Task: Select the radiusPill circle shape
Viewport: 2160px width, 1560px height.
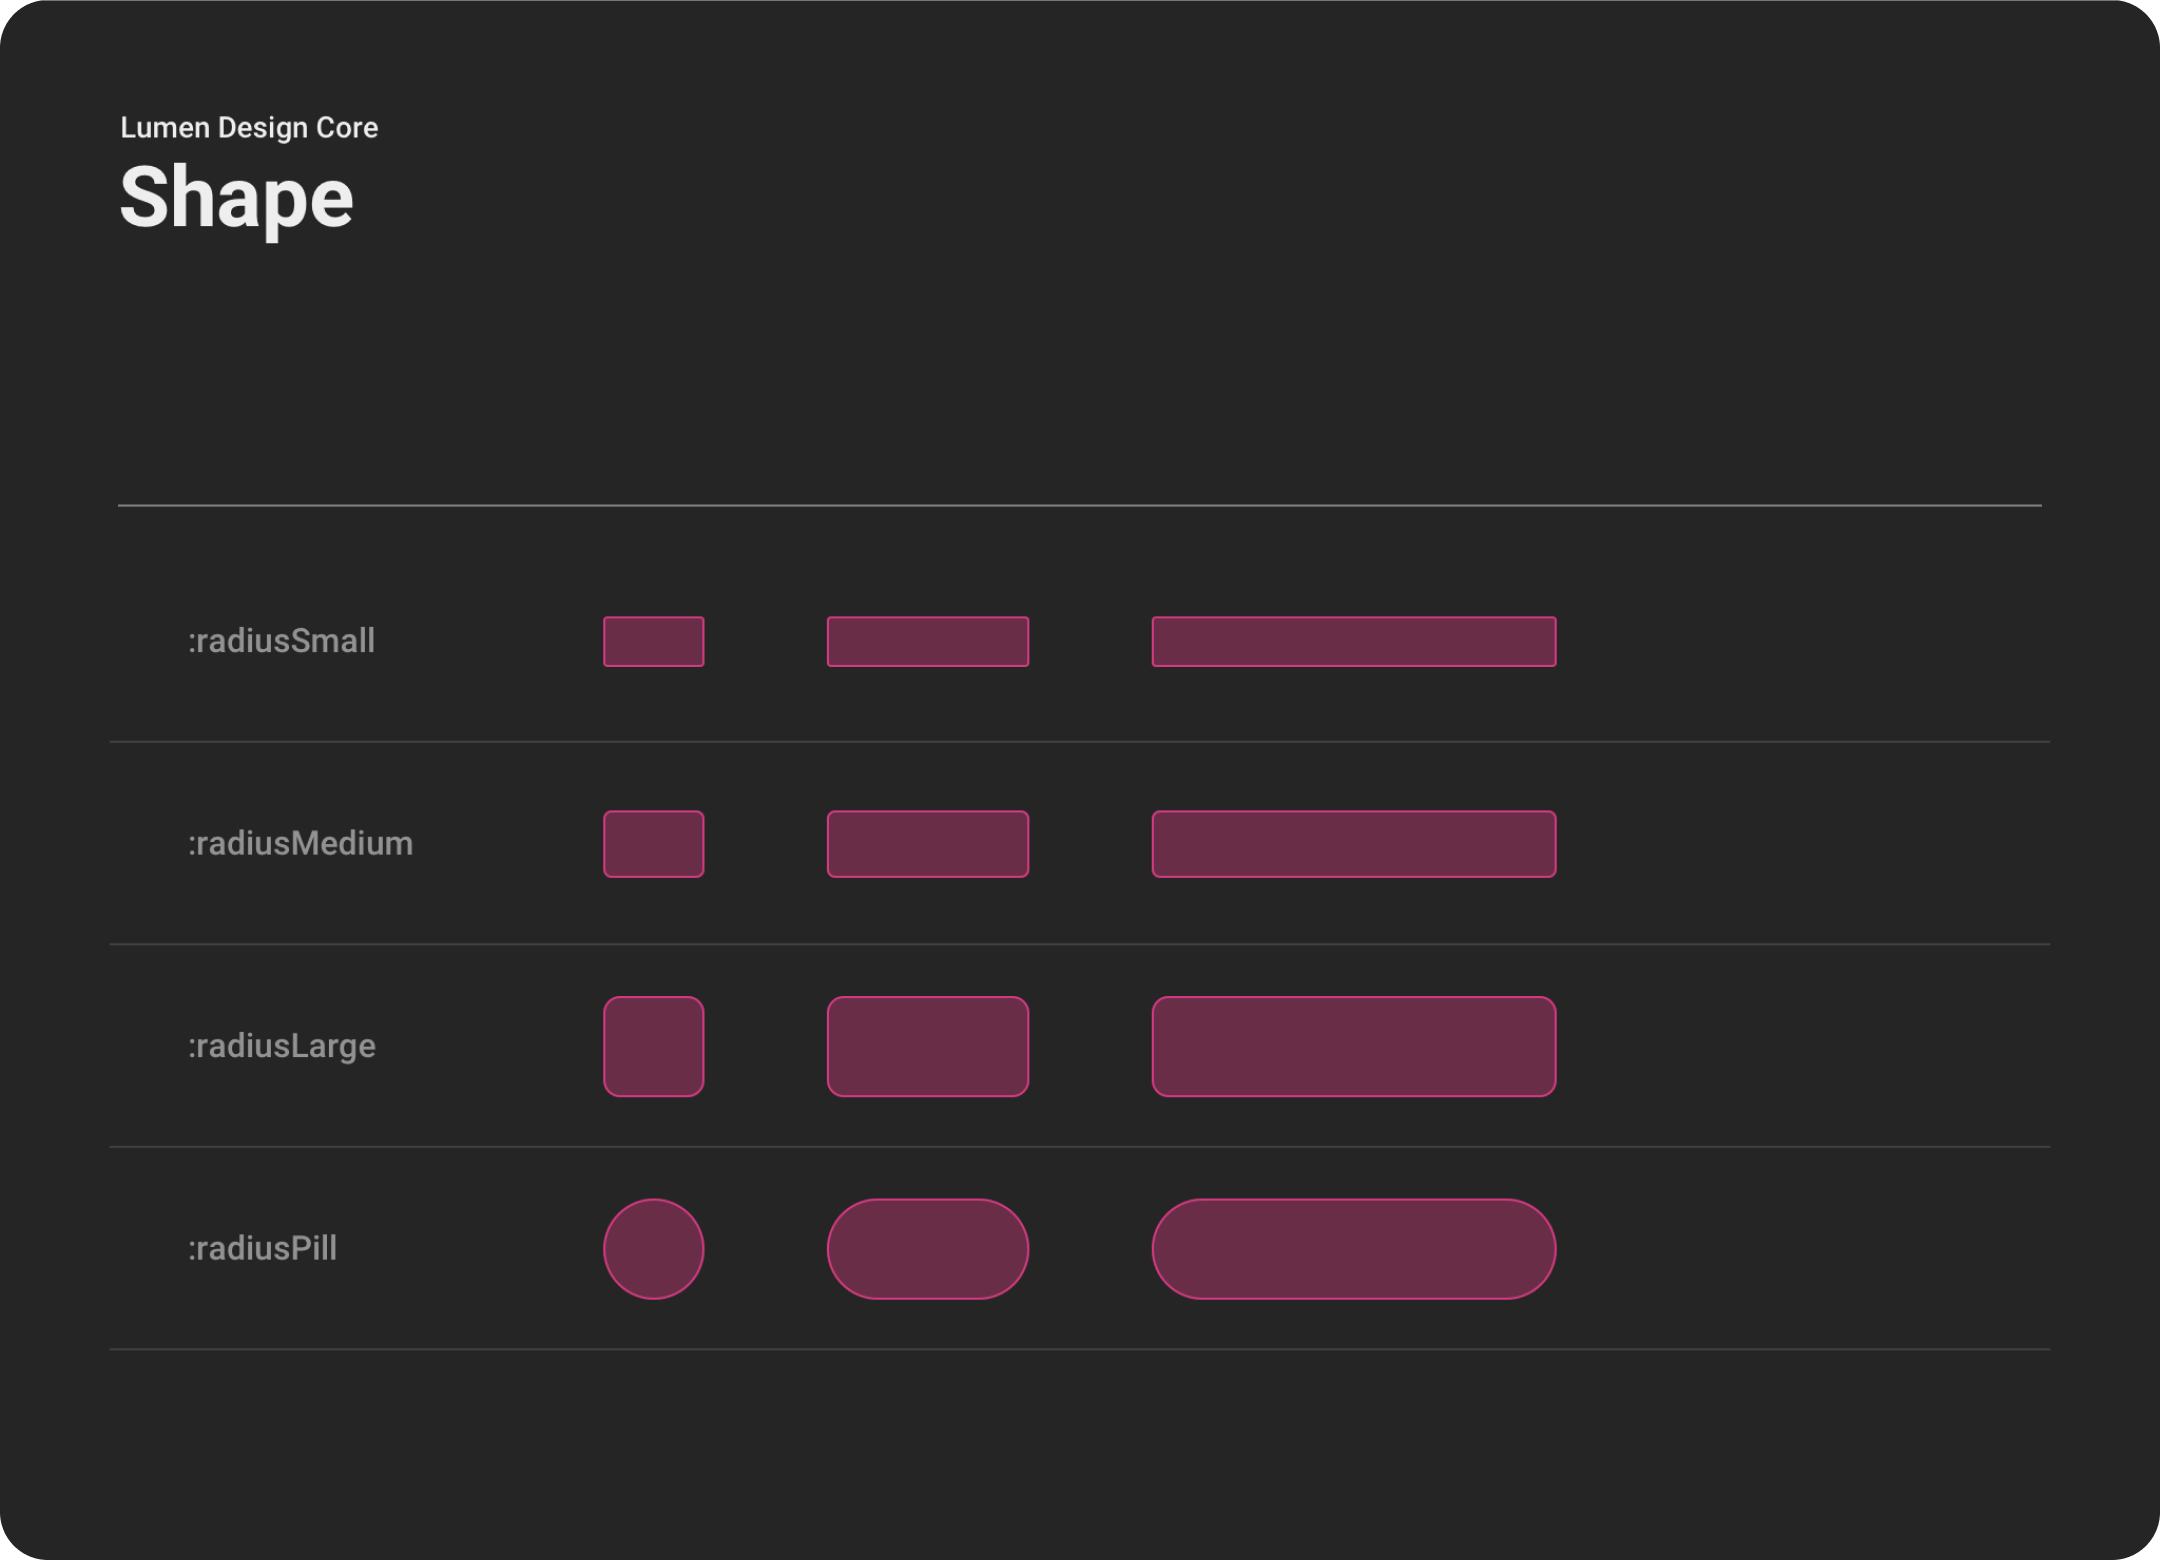Action: [x=653, y=1249]
